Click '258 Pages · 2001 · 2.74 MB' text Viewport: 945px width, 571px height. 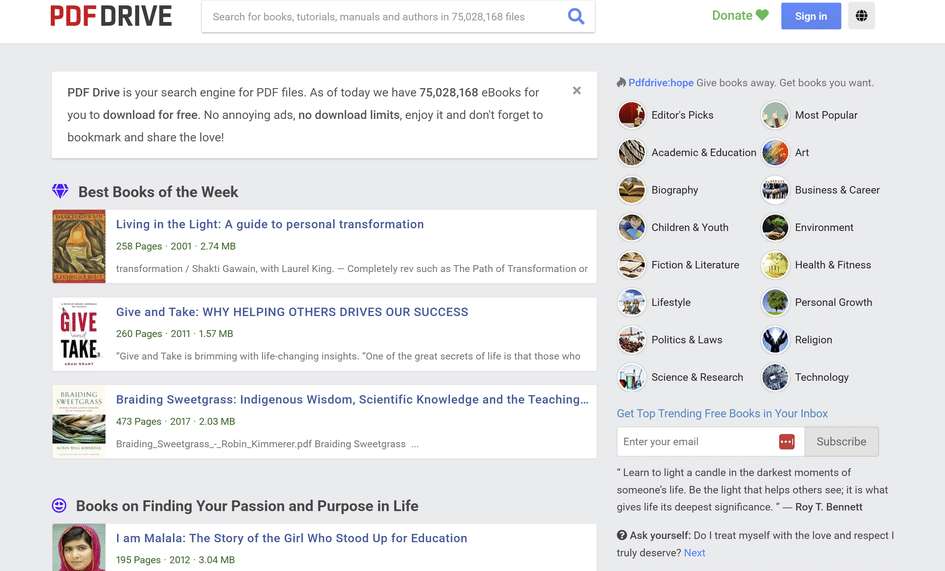(175, 246)
